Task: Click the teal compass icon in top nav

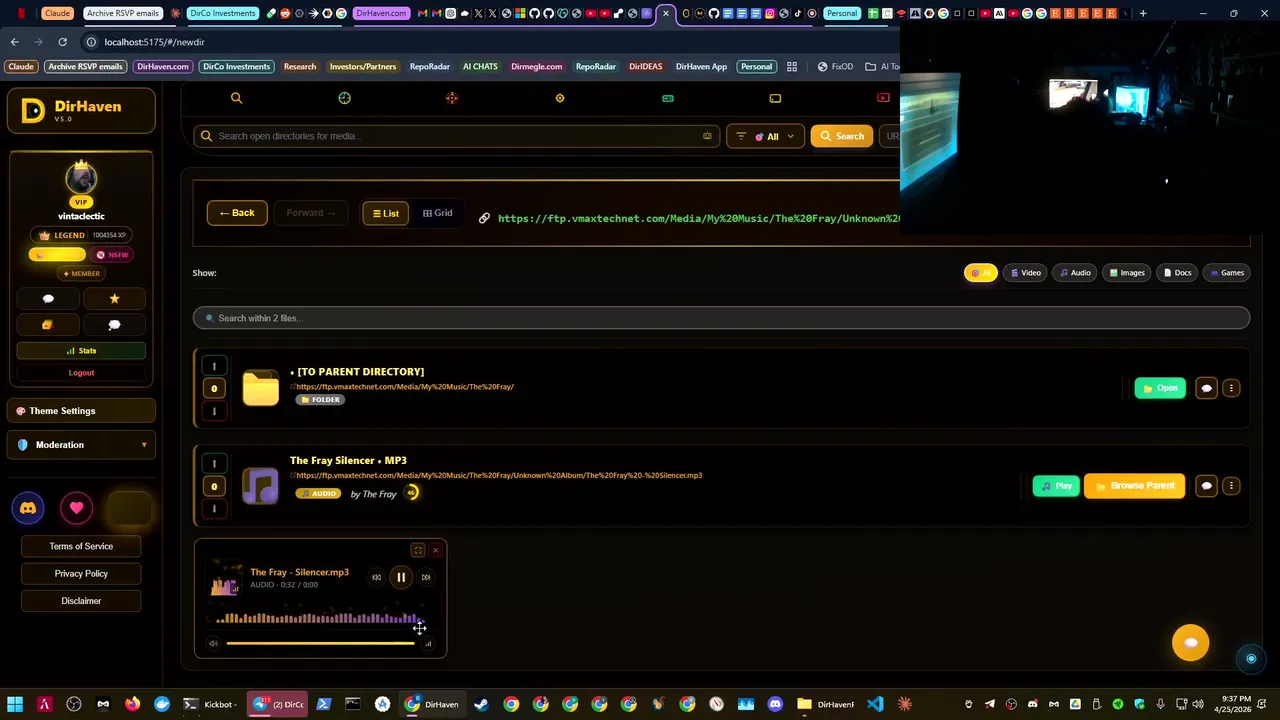Action: (x=344, y=98)
